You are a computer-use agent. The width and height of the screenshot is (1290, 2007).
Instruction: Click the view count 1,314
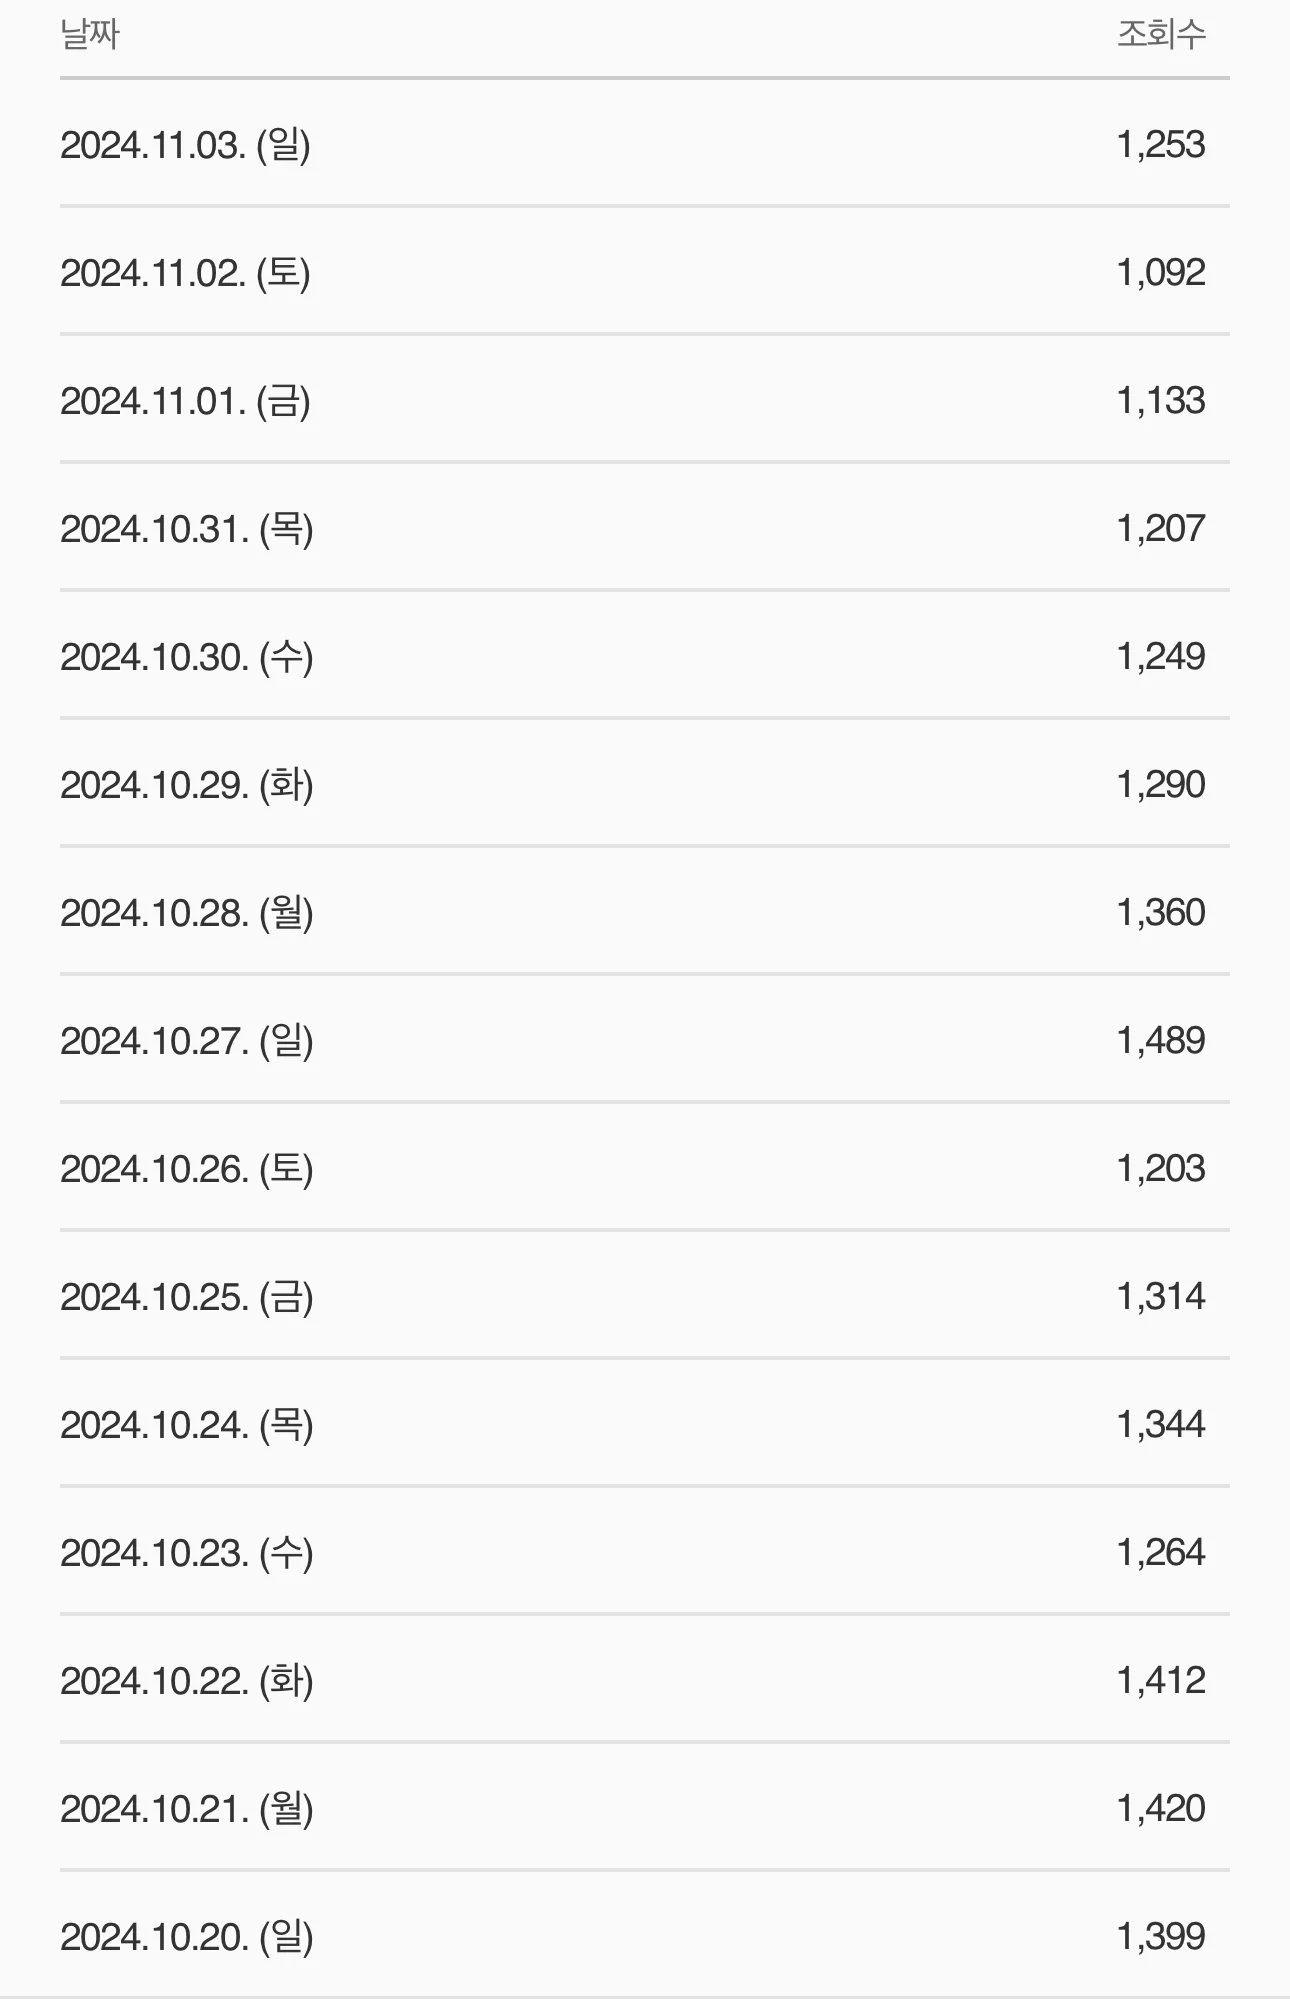coord(1161,1297)
